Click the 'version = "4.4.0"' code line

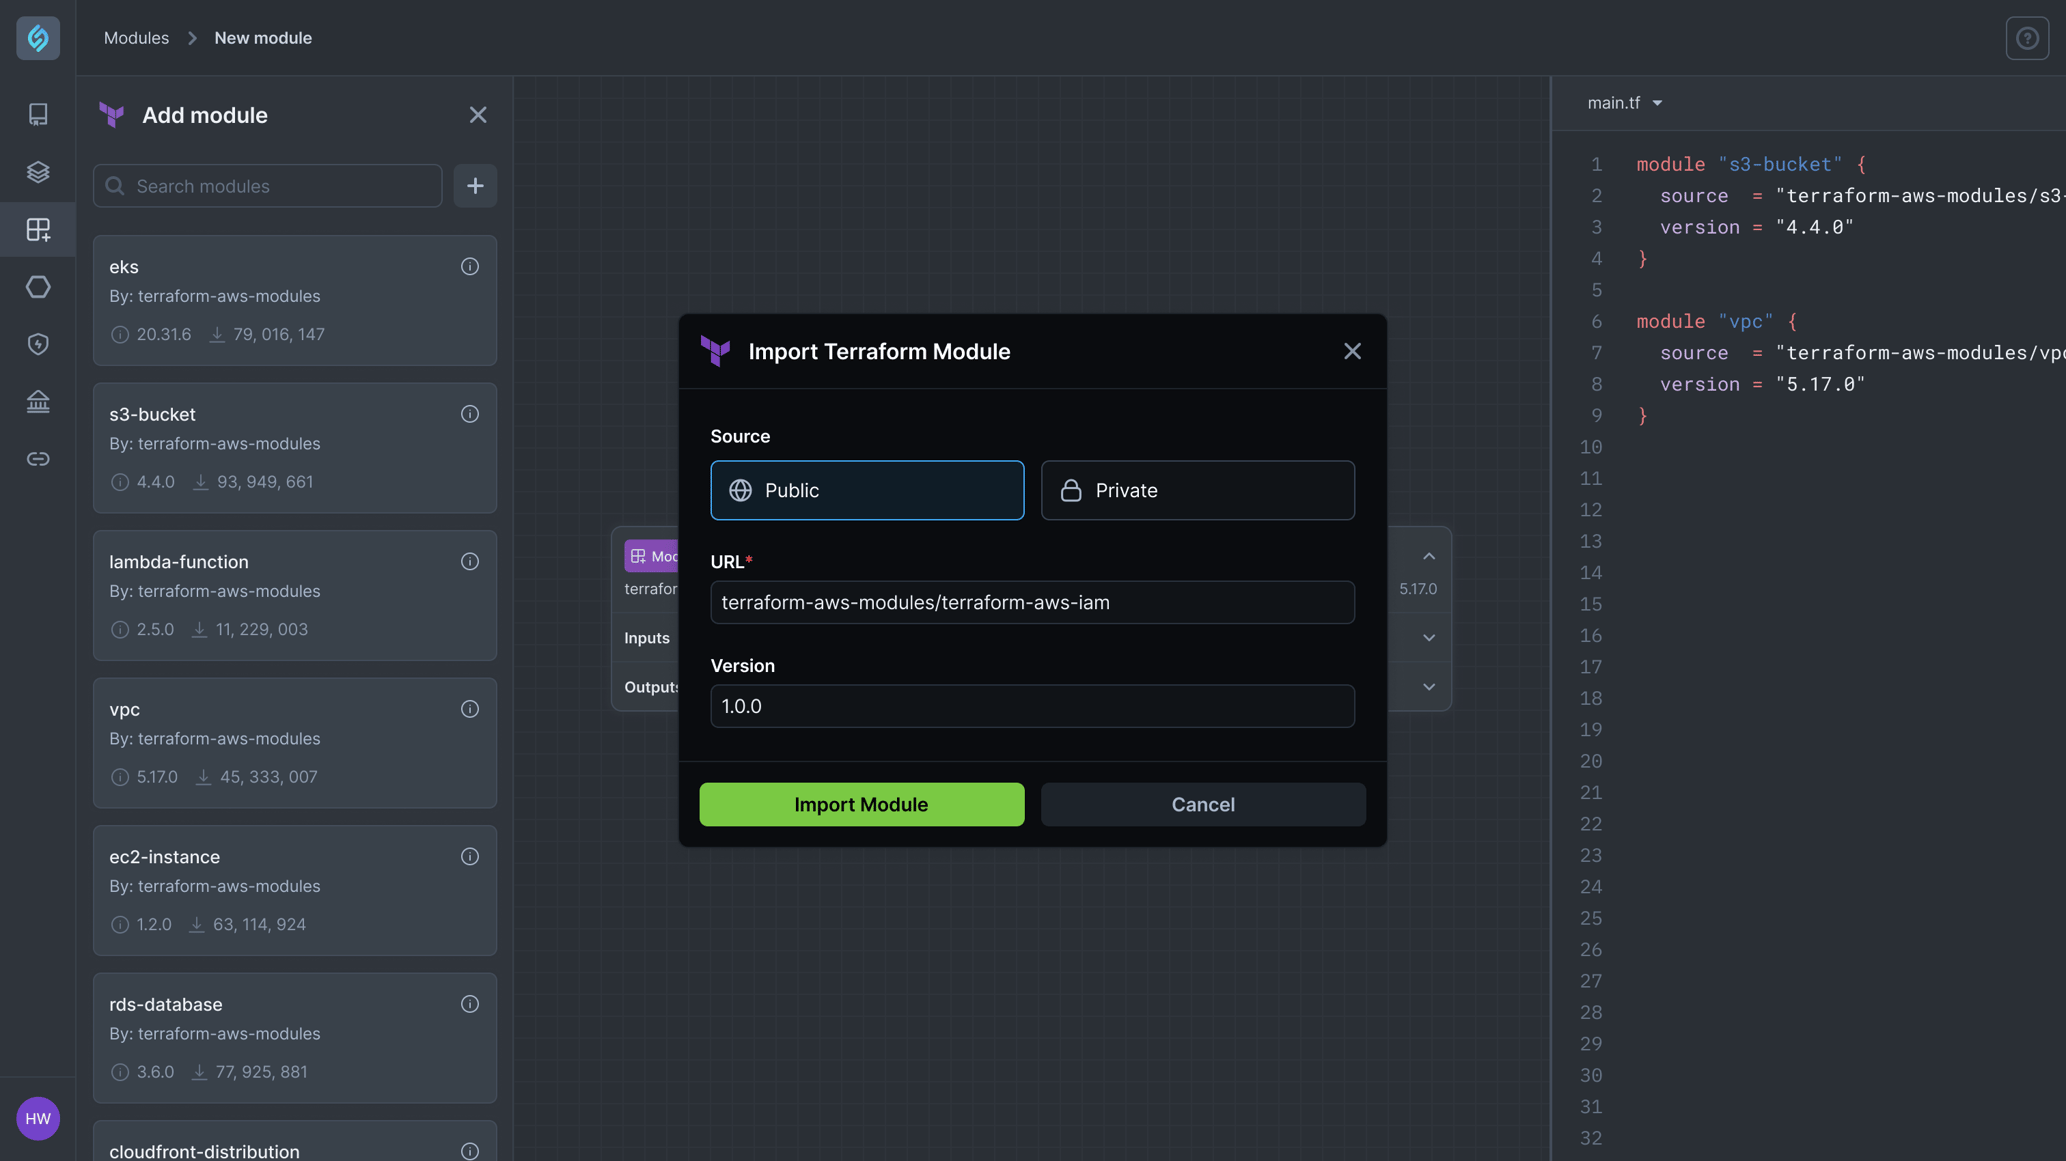(1757, 227)
